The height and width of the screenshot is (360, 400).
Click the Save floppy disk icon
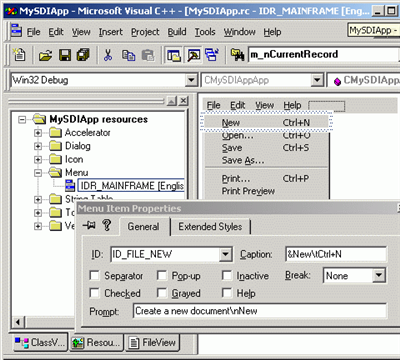click(x=65, y=55)
